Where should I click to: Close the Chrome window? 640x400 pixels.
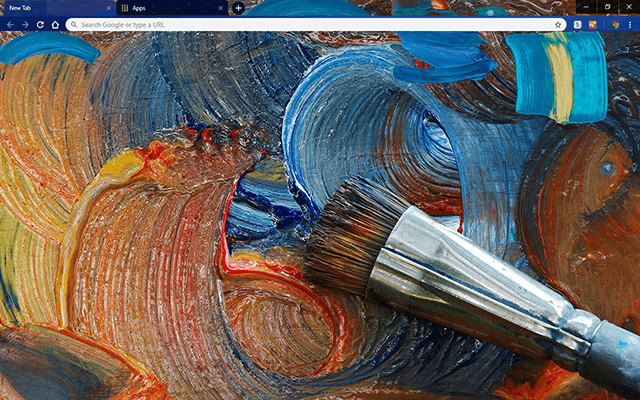tap(629, 7)
